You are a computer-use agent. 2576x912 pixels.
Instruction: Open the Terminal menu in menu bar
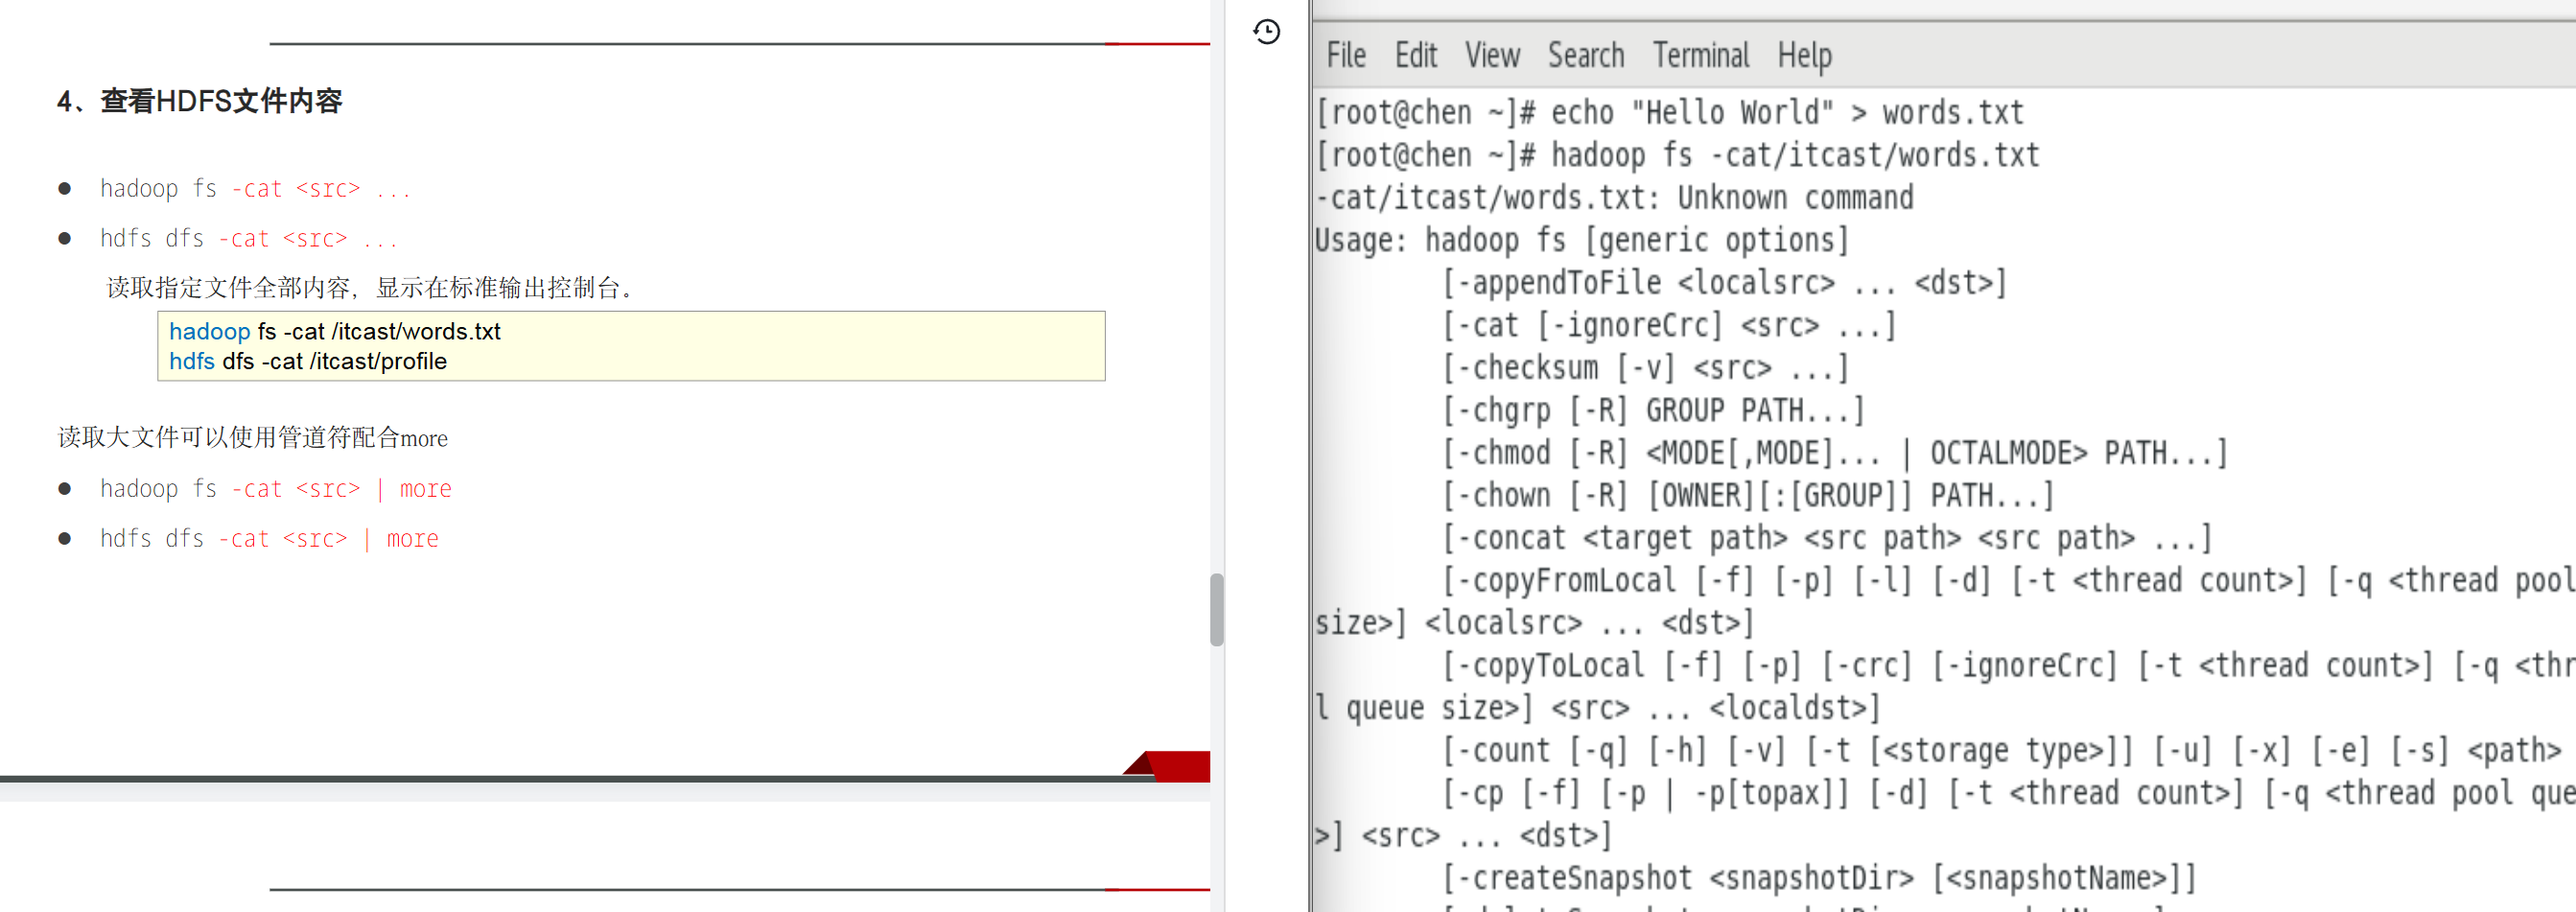tap(1701, 56)
